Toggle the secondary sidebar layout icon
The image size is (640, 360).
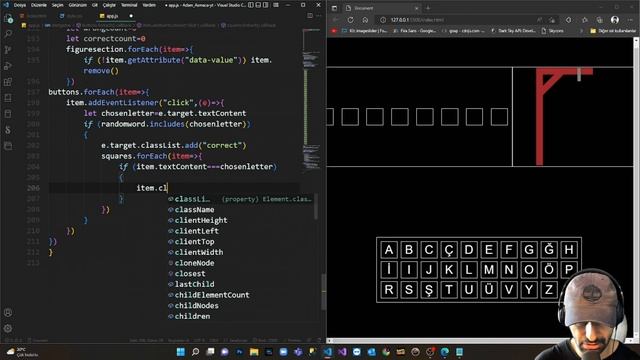(x=266, y=5)
